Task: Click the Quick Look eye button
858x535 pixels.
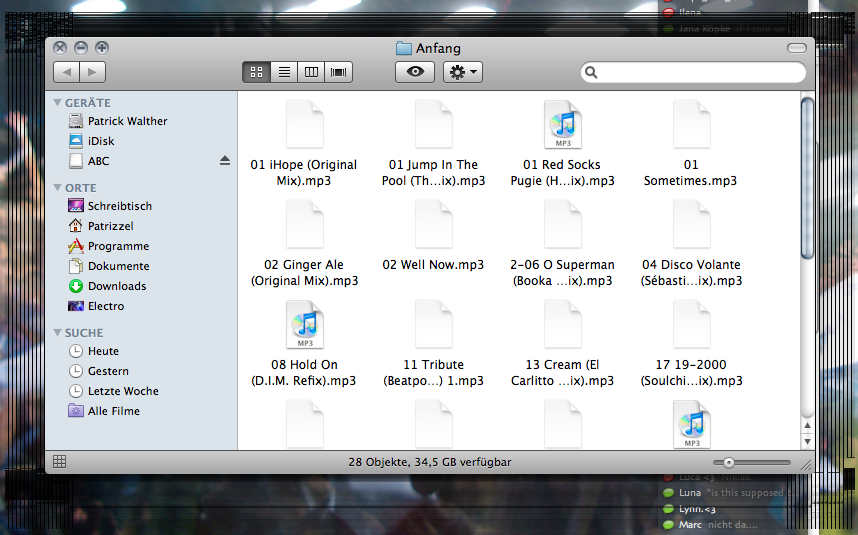Action: click(x=415, y=72)
